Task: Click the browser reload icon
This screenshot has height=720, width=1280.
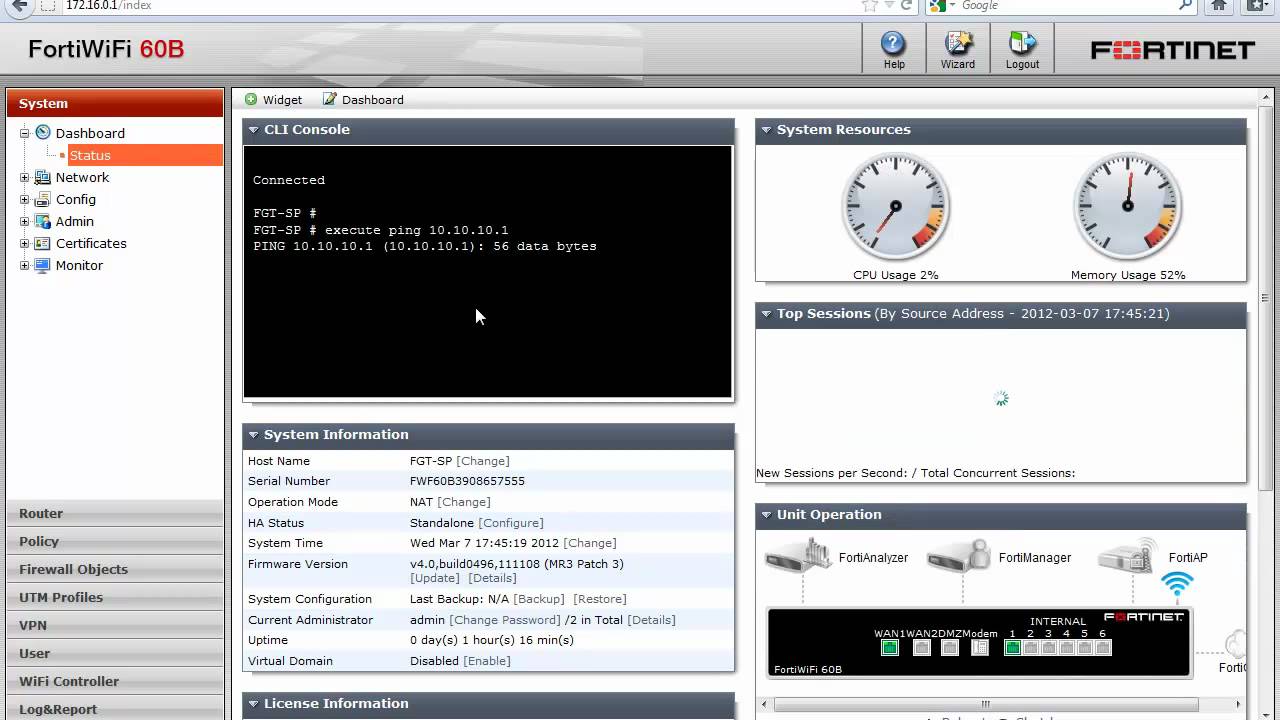Action: coord(907,5)
